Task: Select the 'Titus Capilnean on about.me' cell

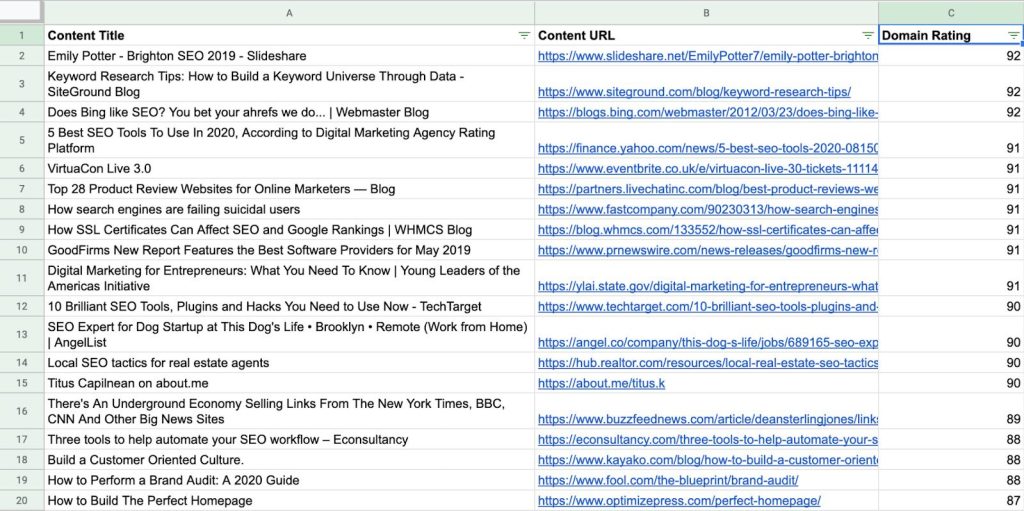Action: click(x=130, y=383)
